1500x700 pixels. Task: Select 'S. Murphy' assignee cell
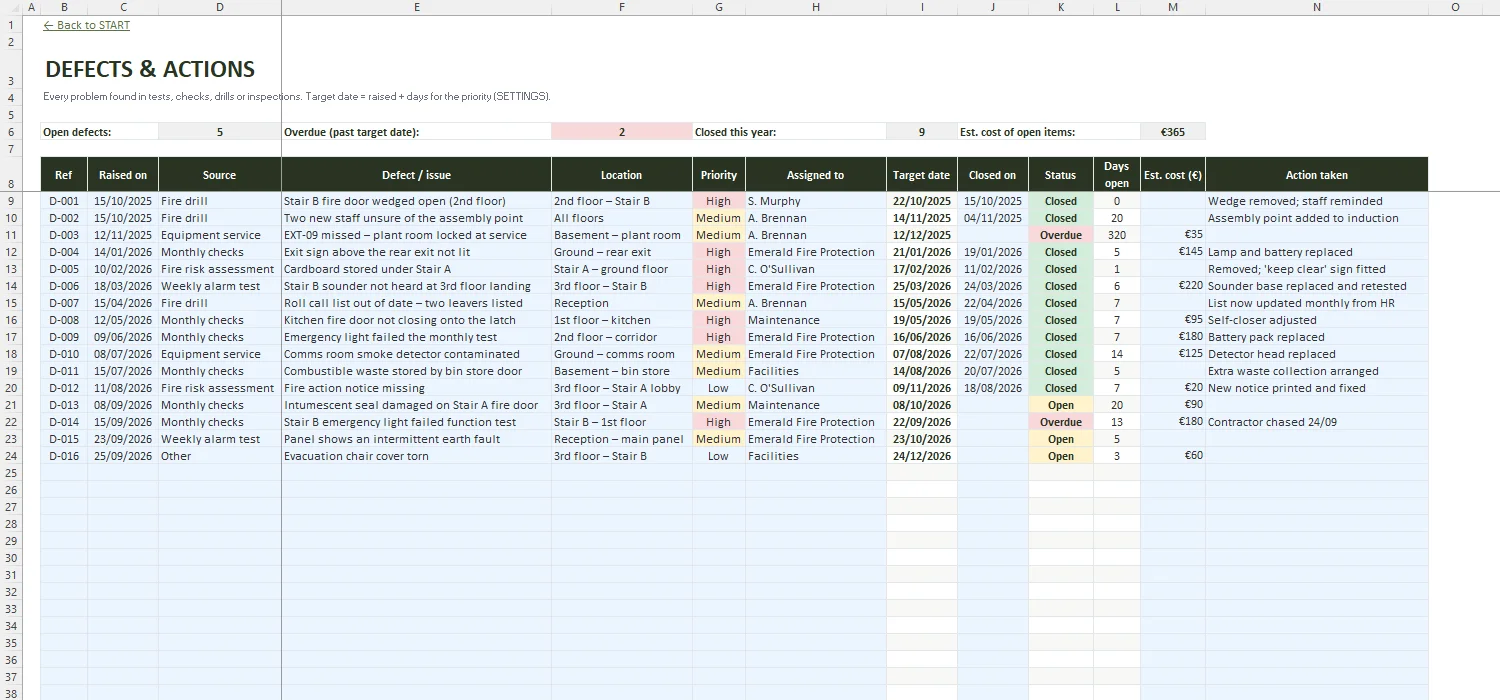[816, 201]
